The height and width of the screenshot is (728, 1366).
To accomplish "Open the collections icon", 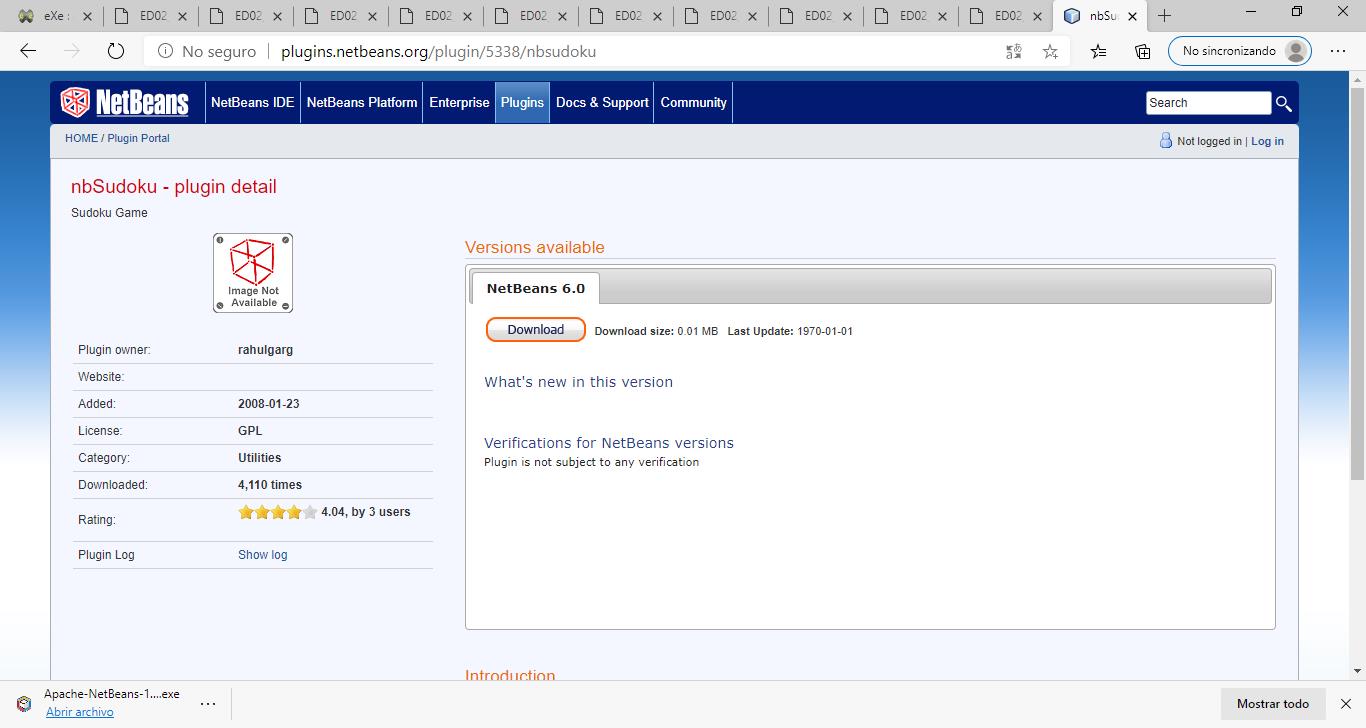I will pyautogui.click(x=1143, y=51).
